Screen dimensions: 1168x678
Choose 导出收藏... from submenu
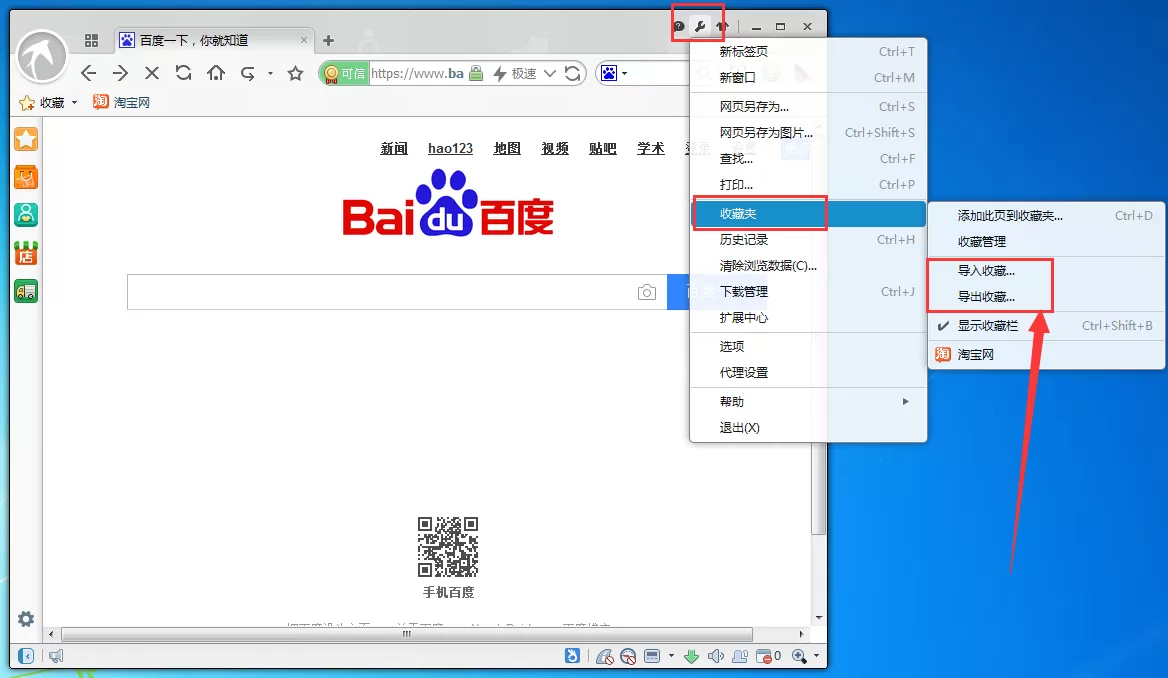coord(1047,297)
